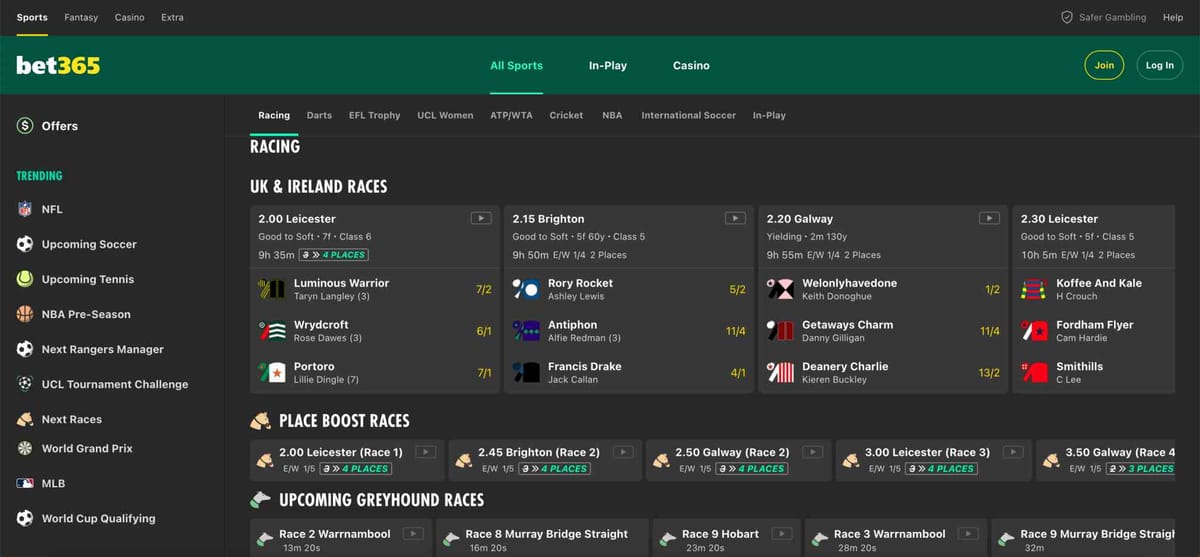
Task: Click Luminous Warrior jockey silks icon
Action: [x=272, y=289]
